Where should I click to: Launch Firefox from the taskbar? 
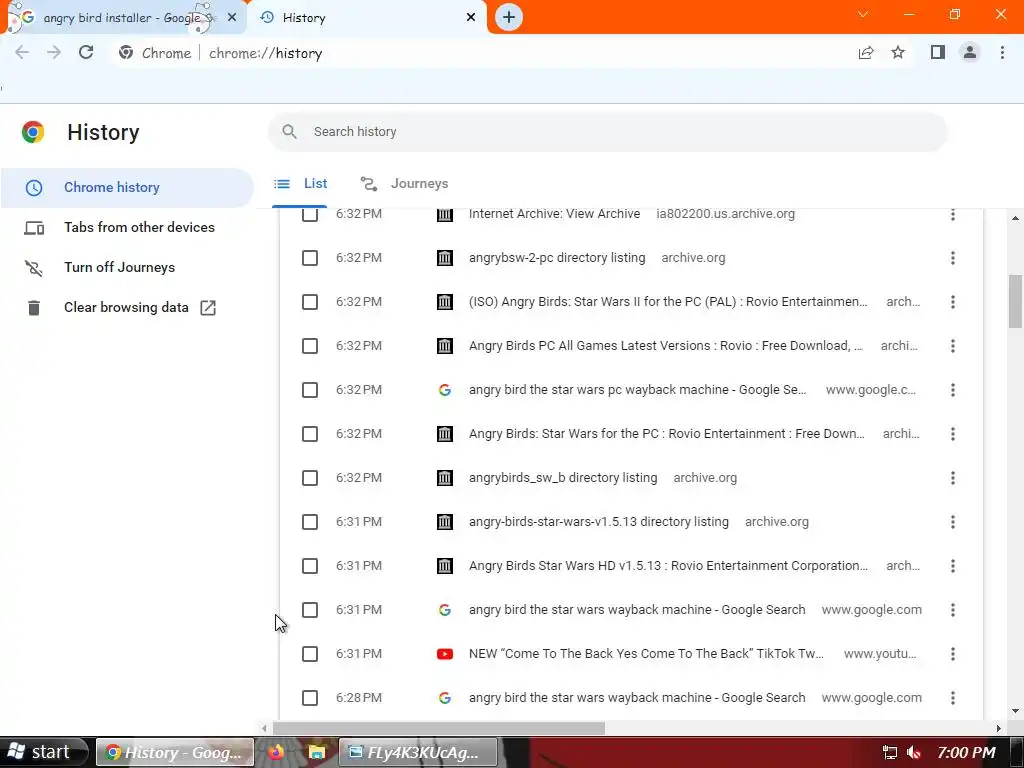point(276,752)
